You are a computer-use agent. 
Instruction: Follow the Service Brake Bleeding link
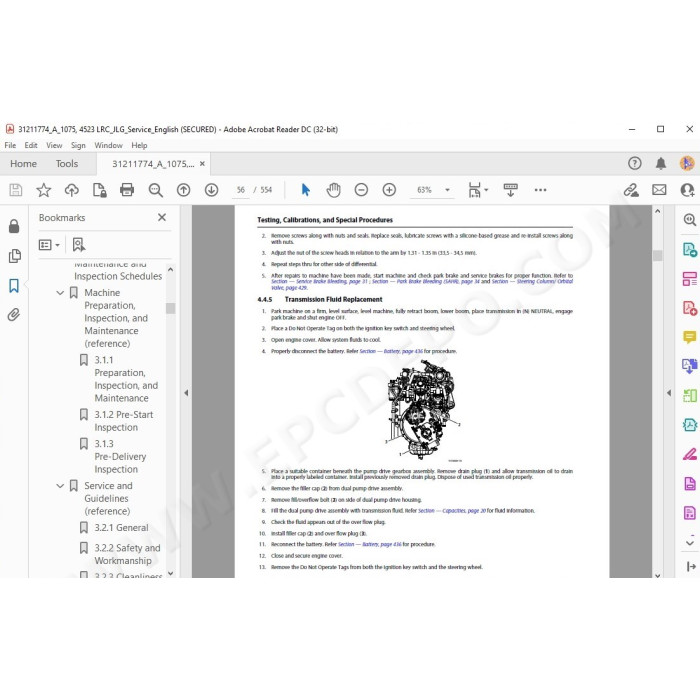[x=319, y=282]
